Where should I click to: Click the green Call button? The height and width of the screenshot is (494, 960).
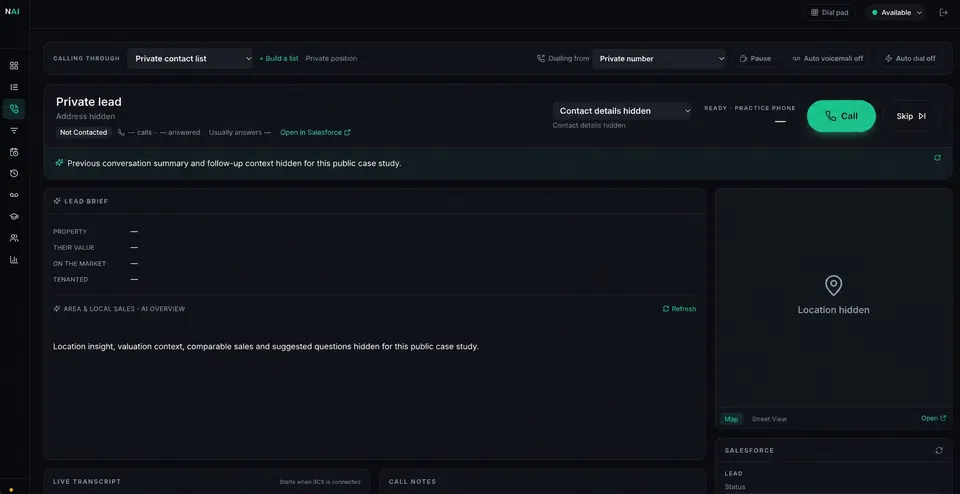tap(841, 116)
